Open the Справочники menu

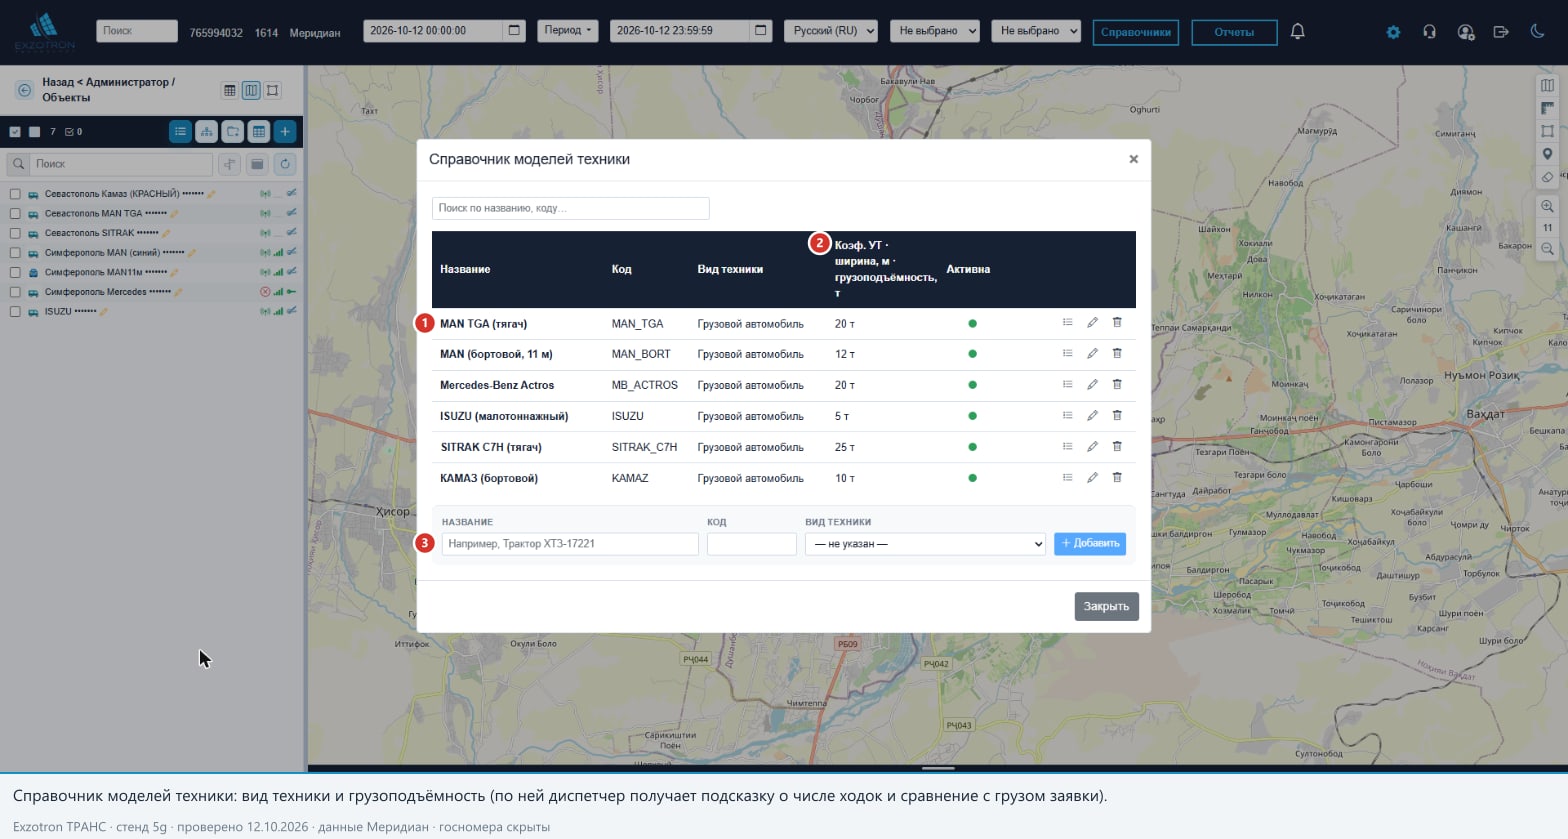1136,32
